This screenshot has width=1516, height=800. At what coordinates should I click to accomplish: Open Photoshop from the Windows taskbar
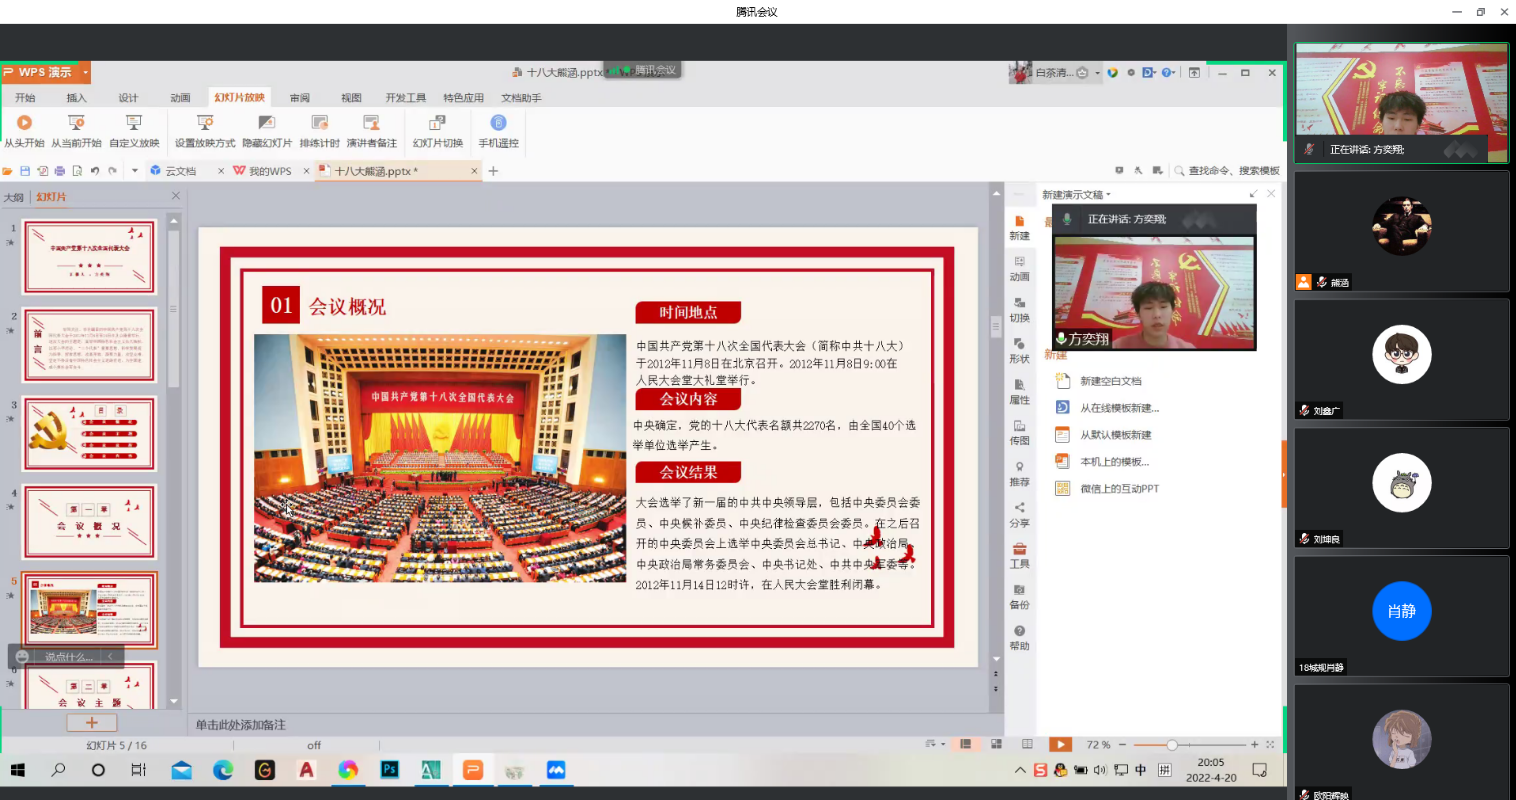click(x=389, y=770)
